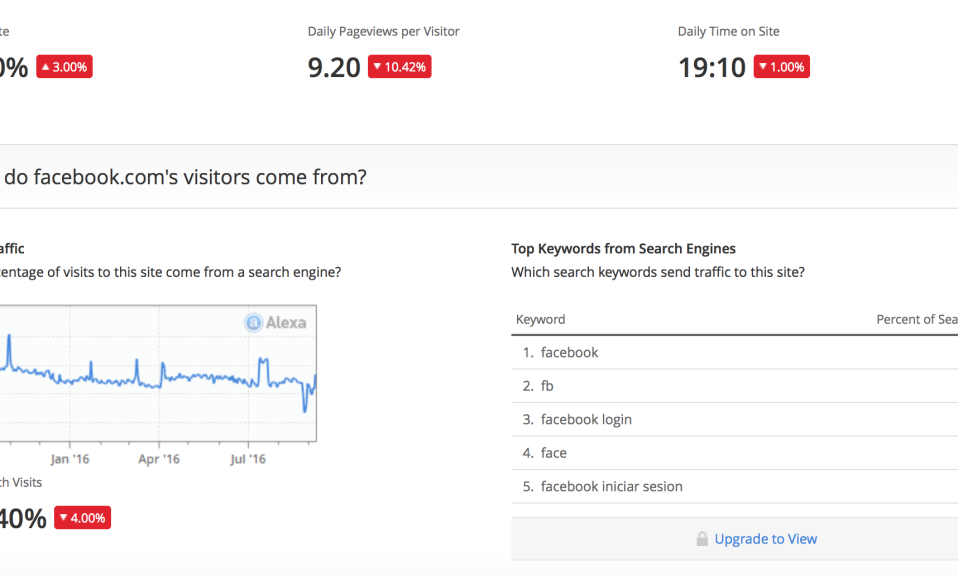Click the Jan '16 label on chart axis
The image size is (958, 575).
coord(69,459)
